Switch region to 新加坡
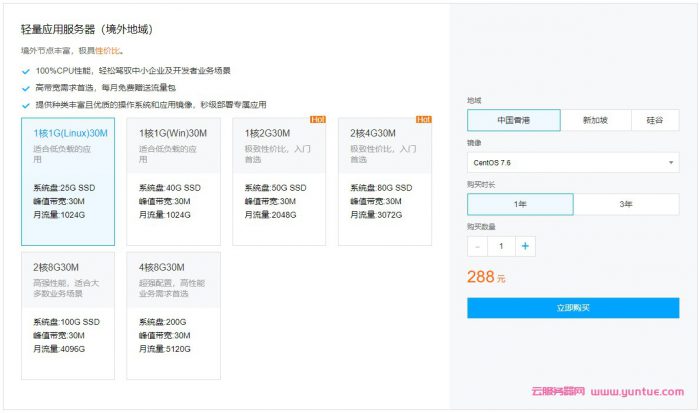Screen dimensions: 700x413 coord(595,120)
